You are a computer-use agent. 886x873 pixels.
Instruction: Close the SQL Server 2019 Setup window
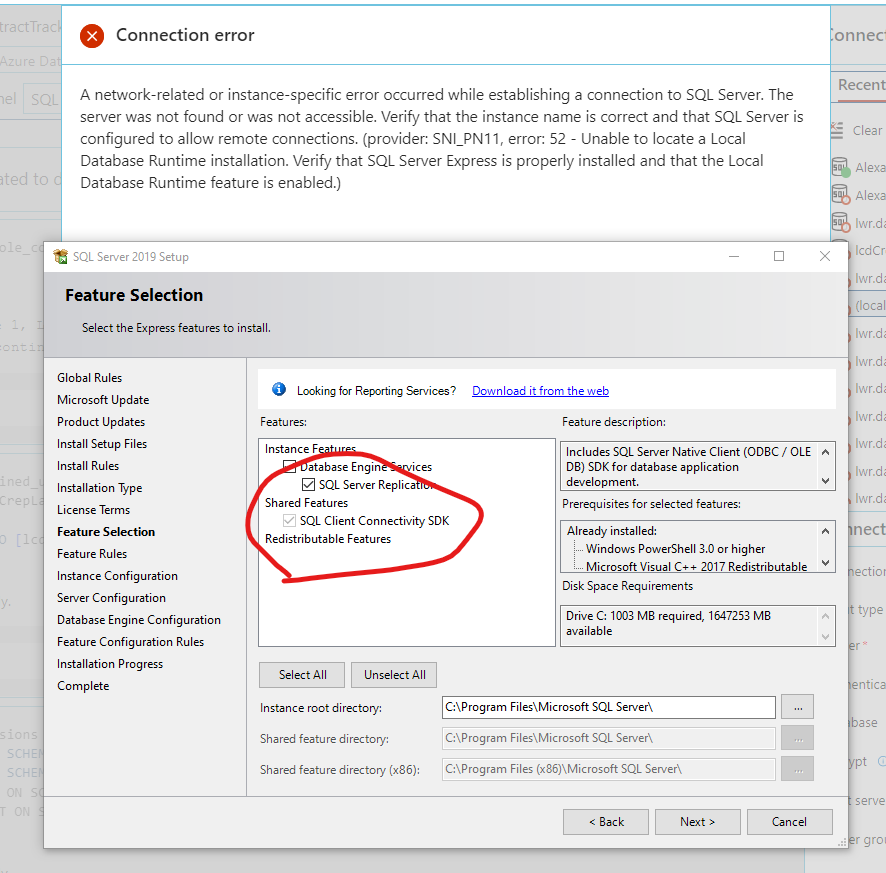pyautogui.click(x=824, y=257)
